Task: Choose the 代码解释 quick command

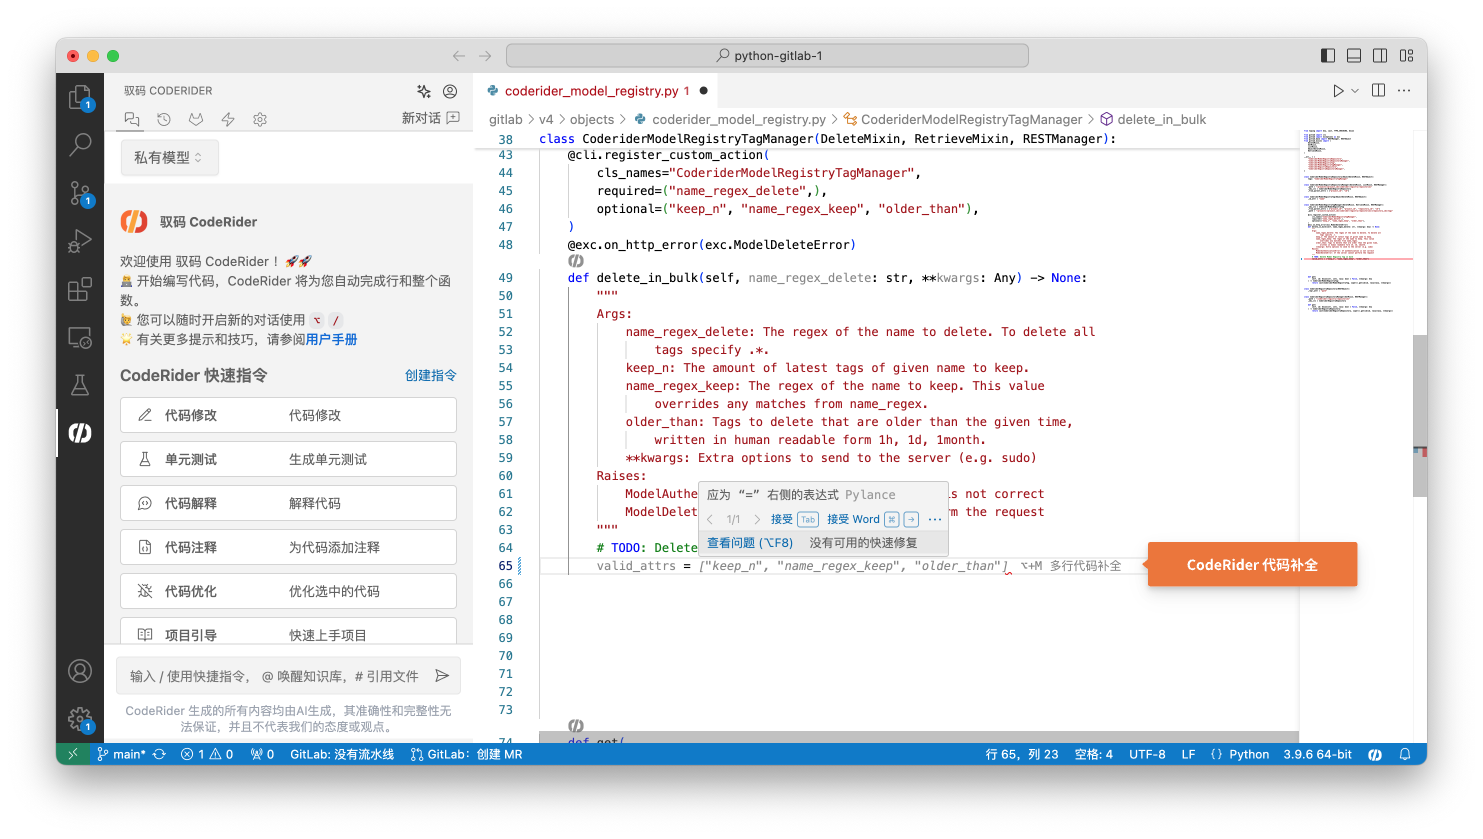Action: [x=288, y=503]
